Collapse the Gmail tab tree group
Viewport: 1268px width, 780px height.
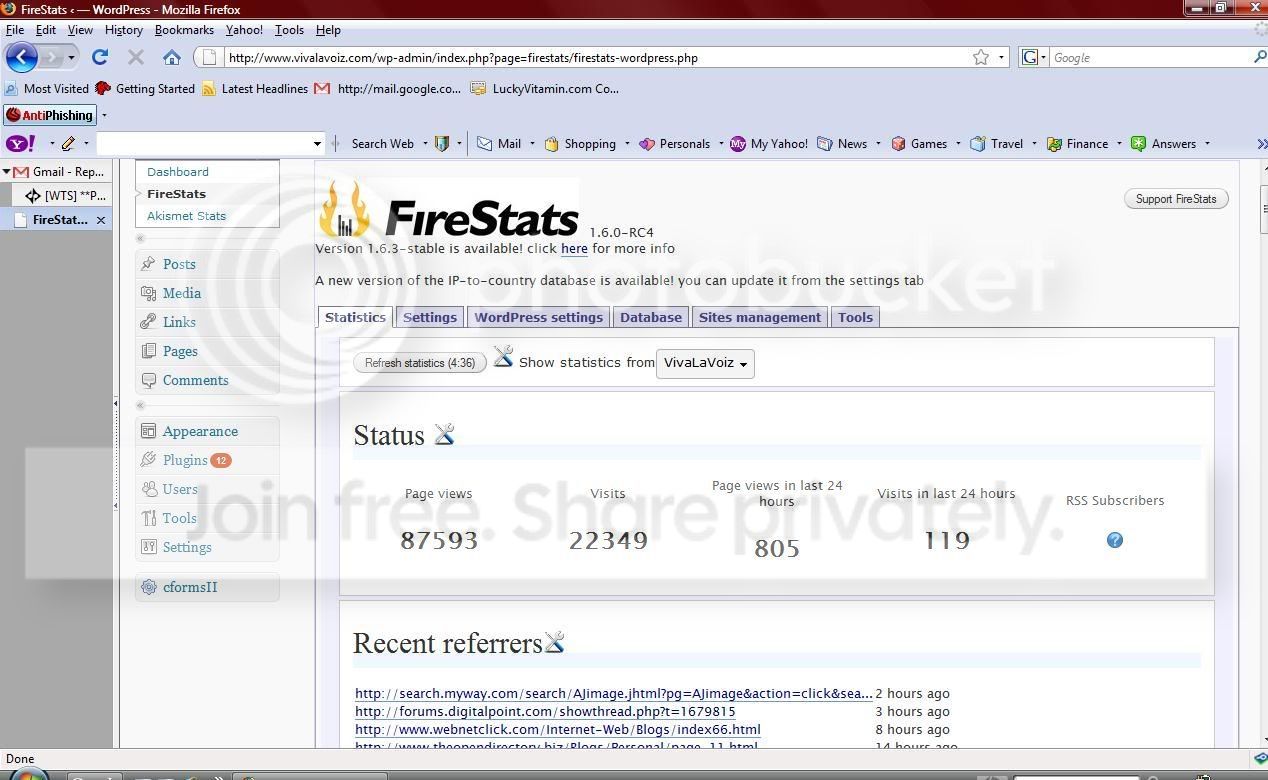[x=6, y=172]
